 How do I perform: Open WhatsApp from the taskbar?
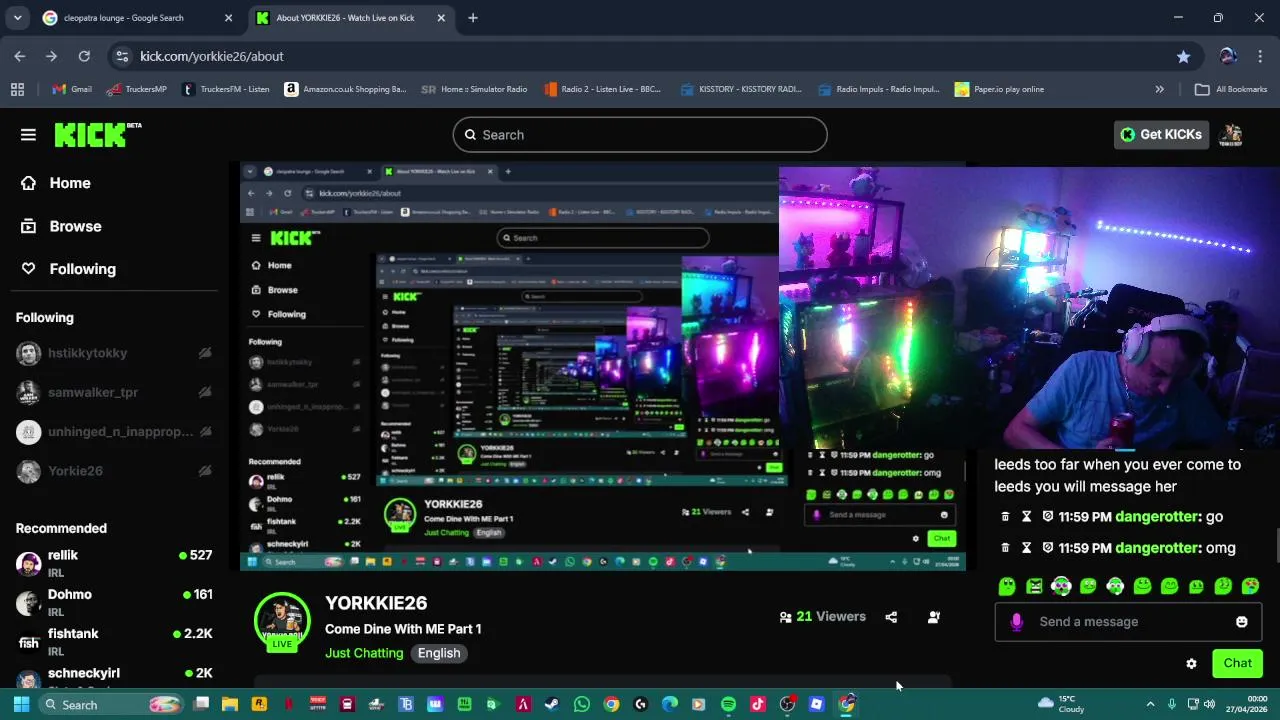coord(582,704)
